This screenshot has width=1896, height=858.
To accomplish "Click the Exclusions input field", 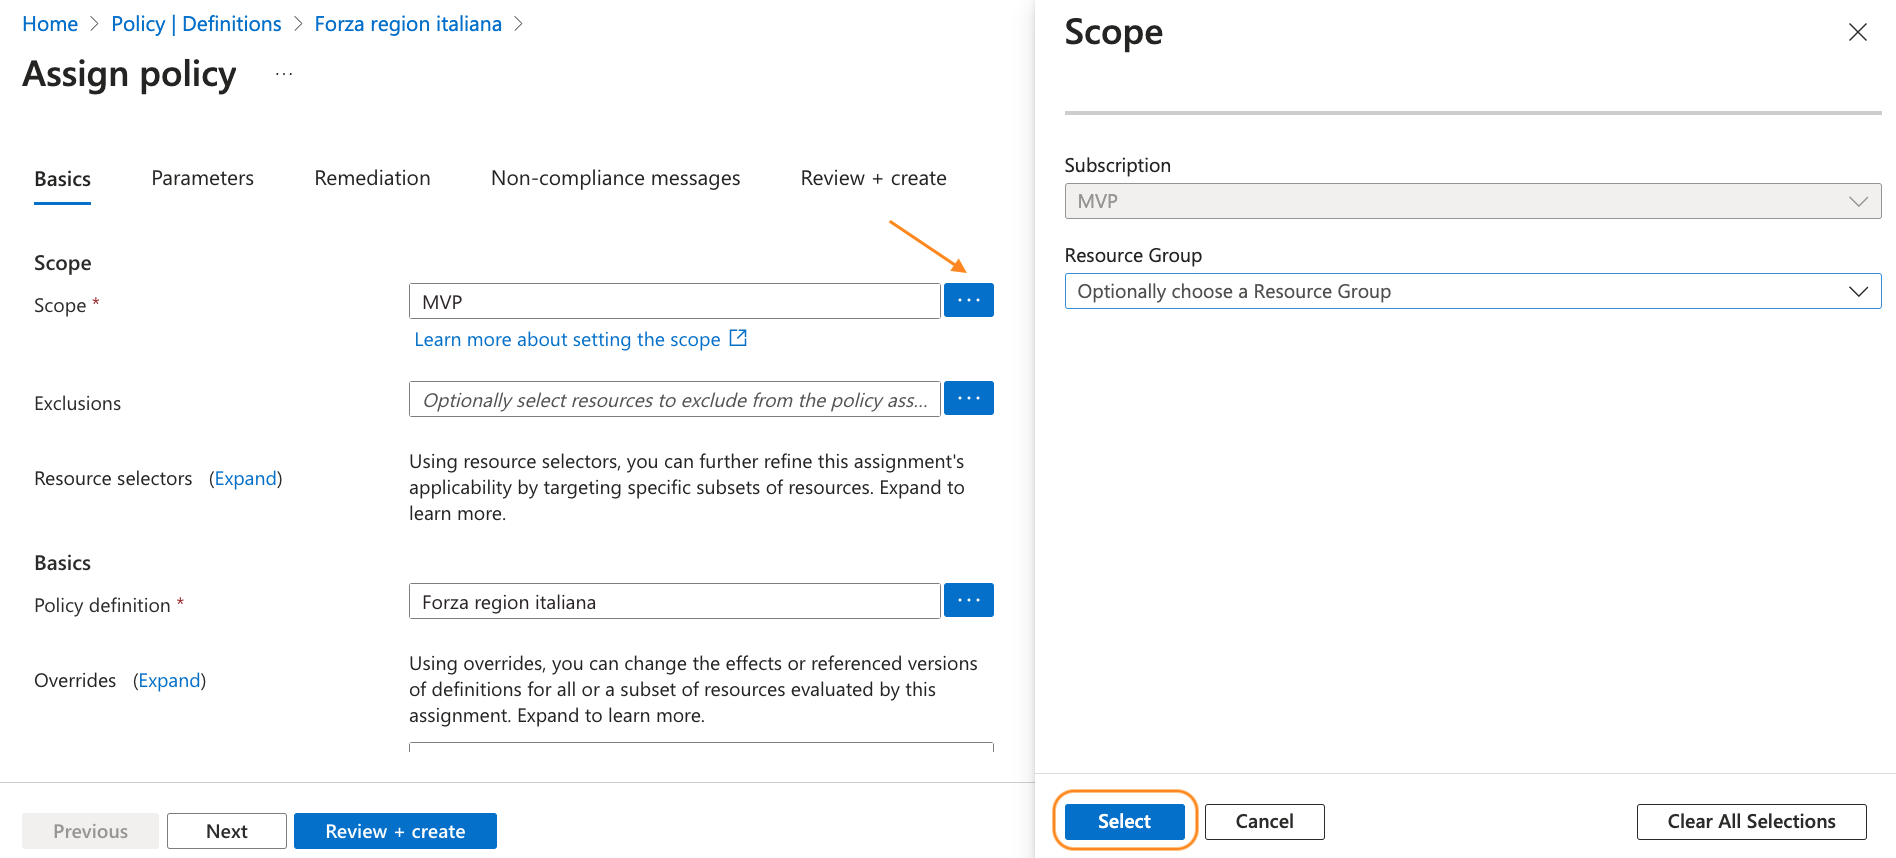I will 674,399.
